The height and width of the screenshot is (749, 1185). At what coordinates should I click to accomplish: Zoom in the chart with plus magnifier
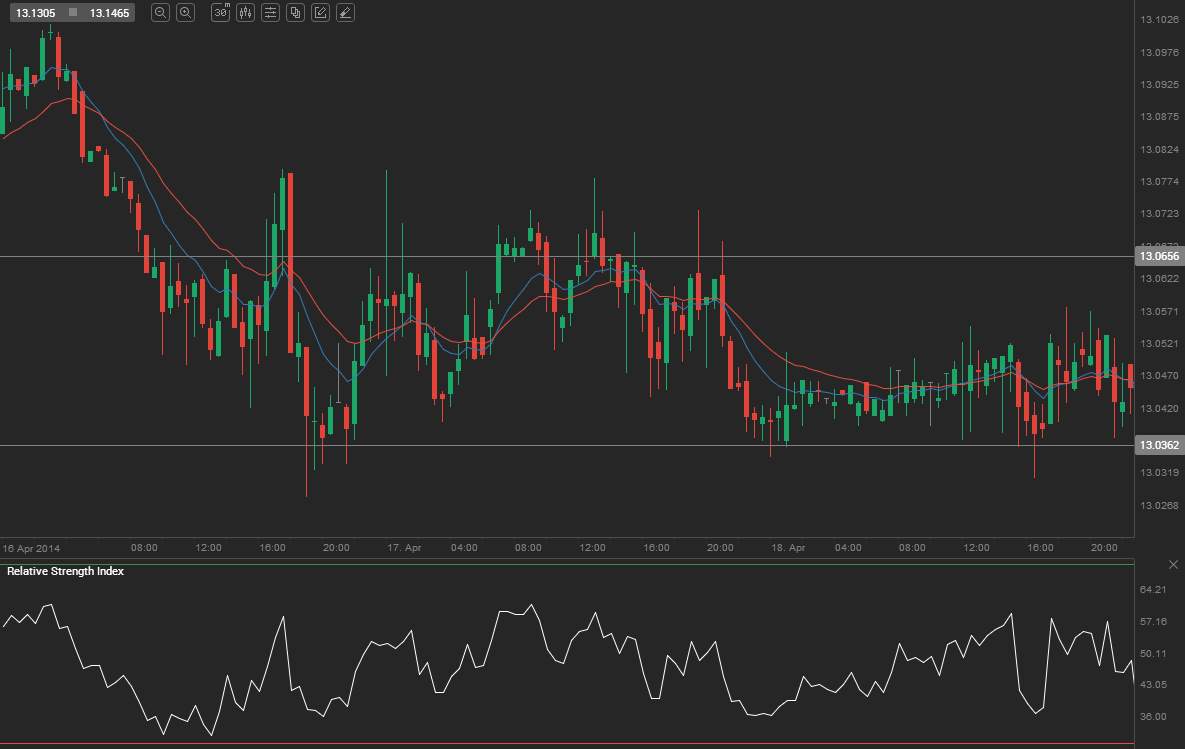185,13
